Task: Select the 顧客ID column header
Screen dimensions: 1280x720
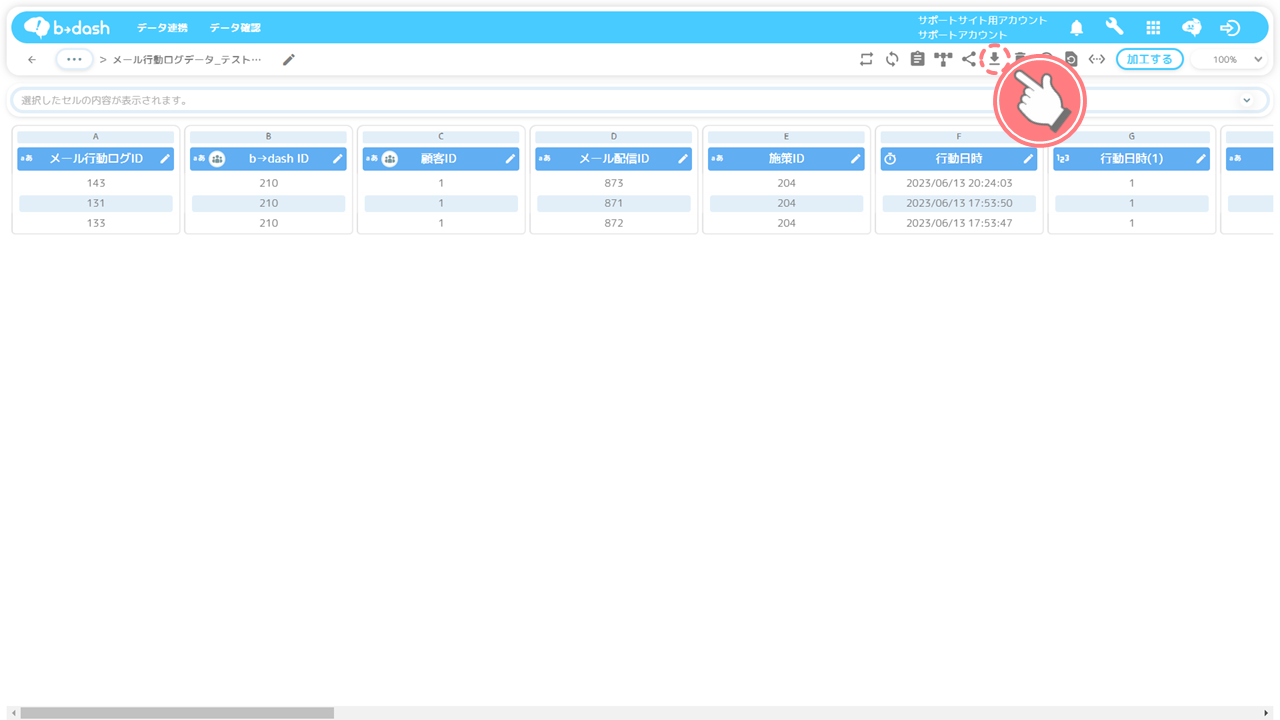Action: pos(441,159)
